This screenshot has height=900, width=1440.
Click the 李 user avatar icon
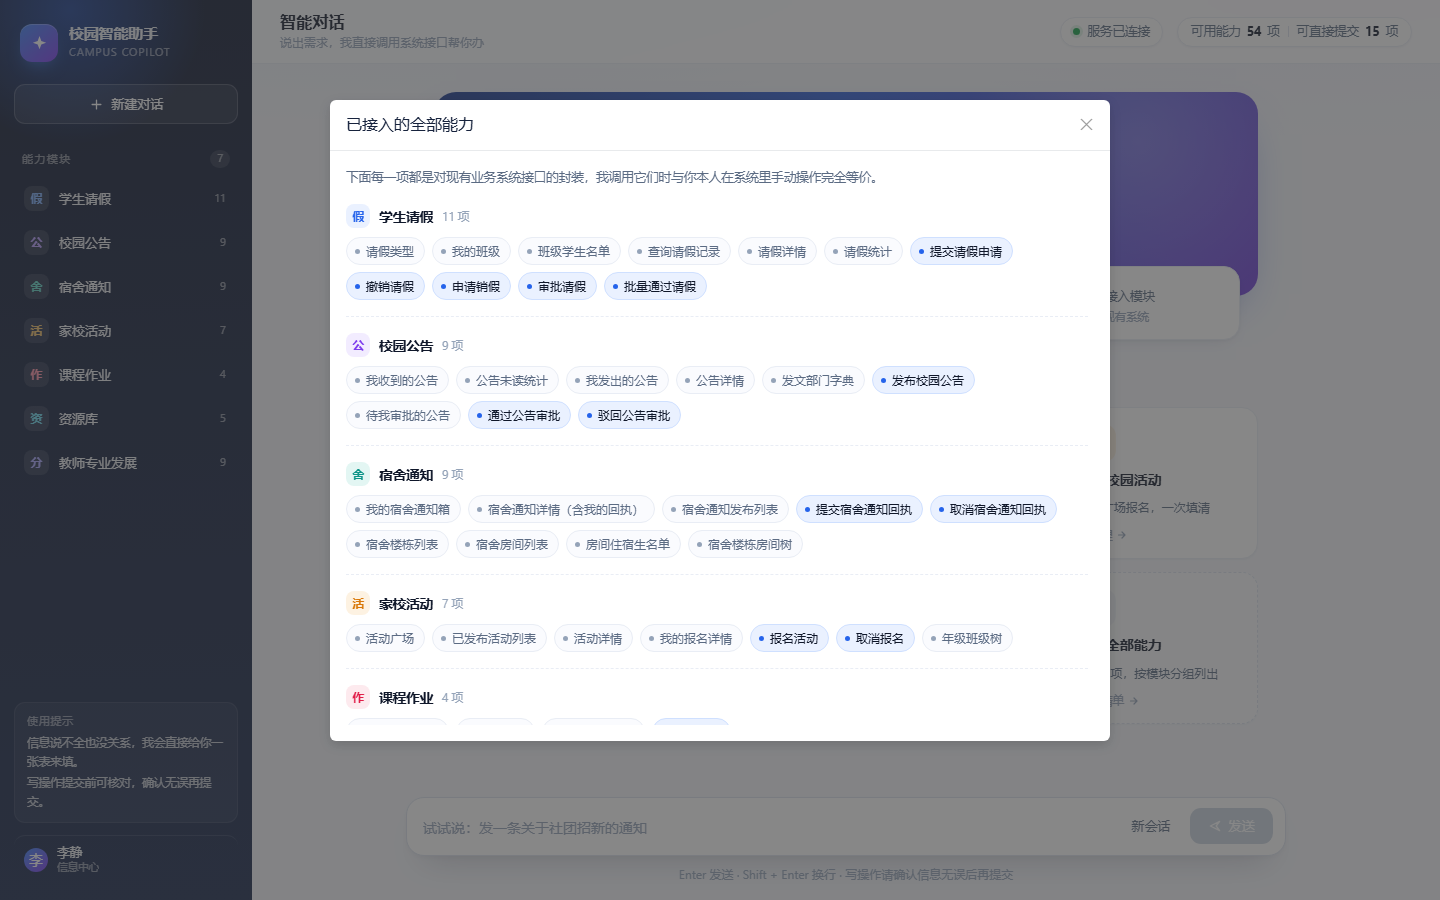point(36,860)
